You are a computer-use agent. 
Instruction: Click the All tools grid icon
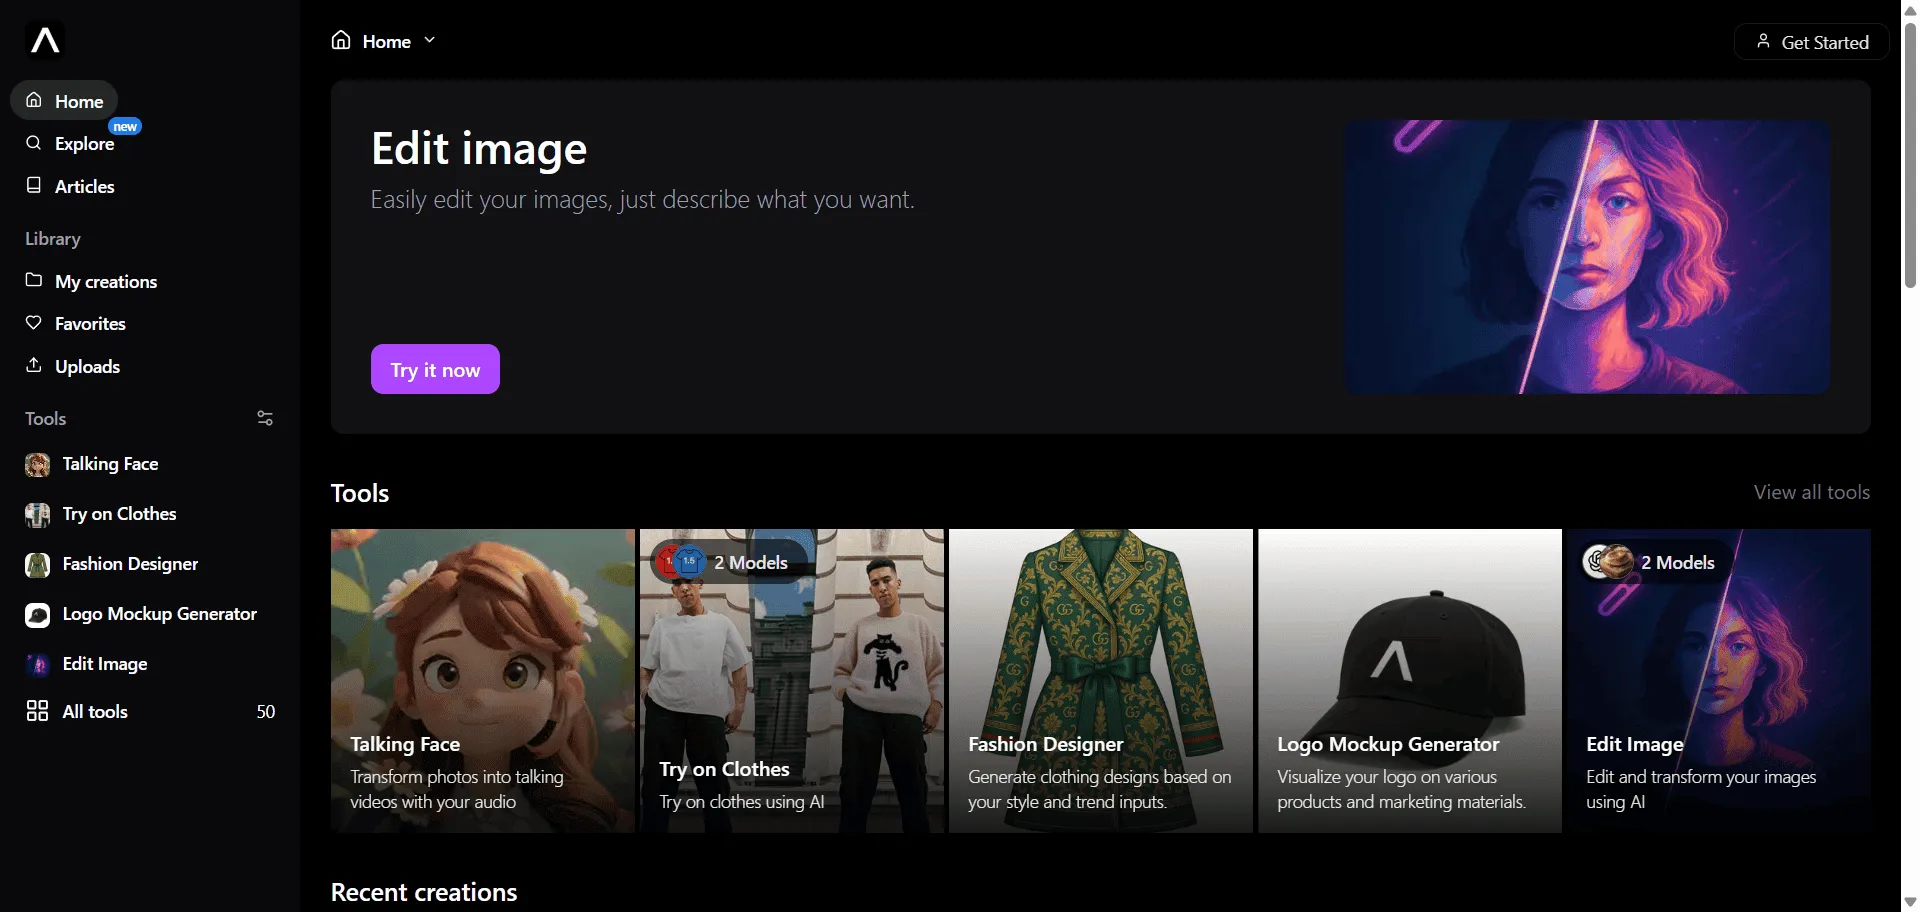37,712
